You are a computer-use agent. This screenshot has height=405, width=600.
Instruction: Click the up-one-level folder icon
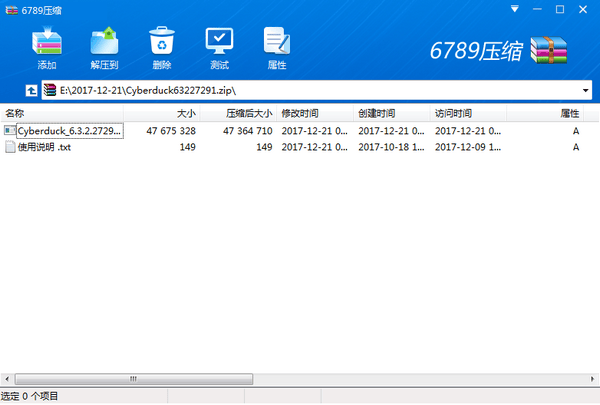(31, 90)
